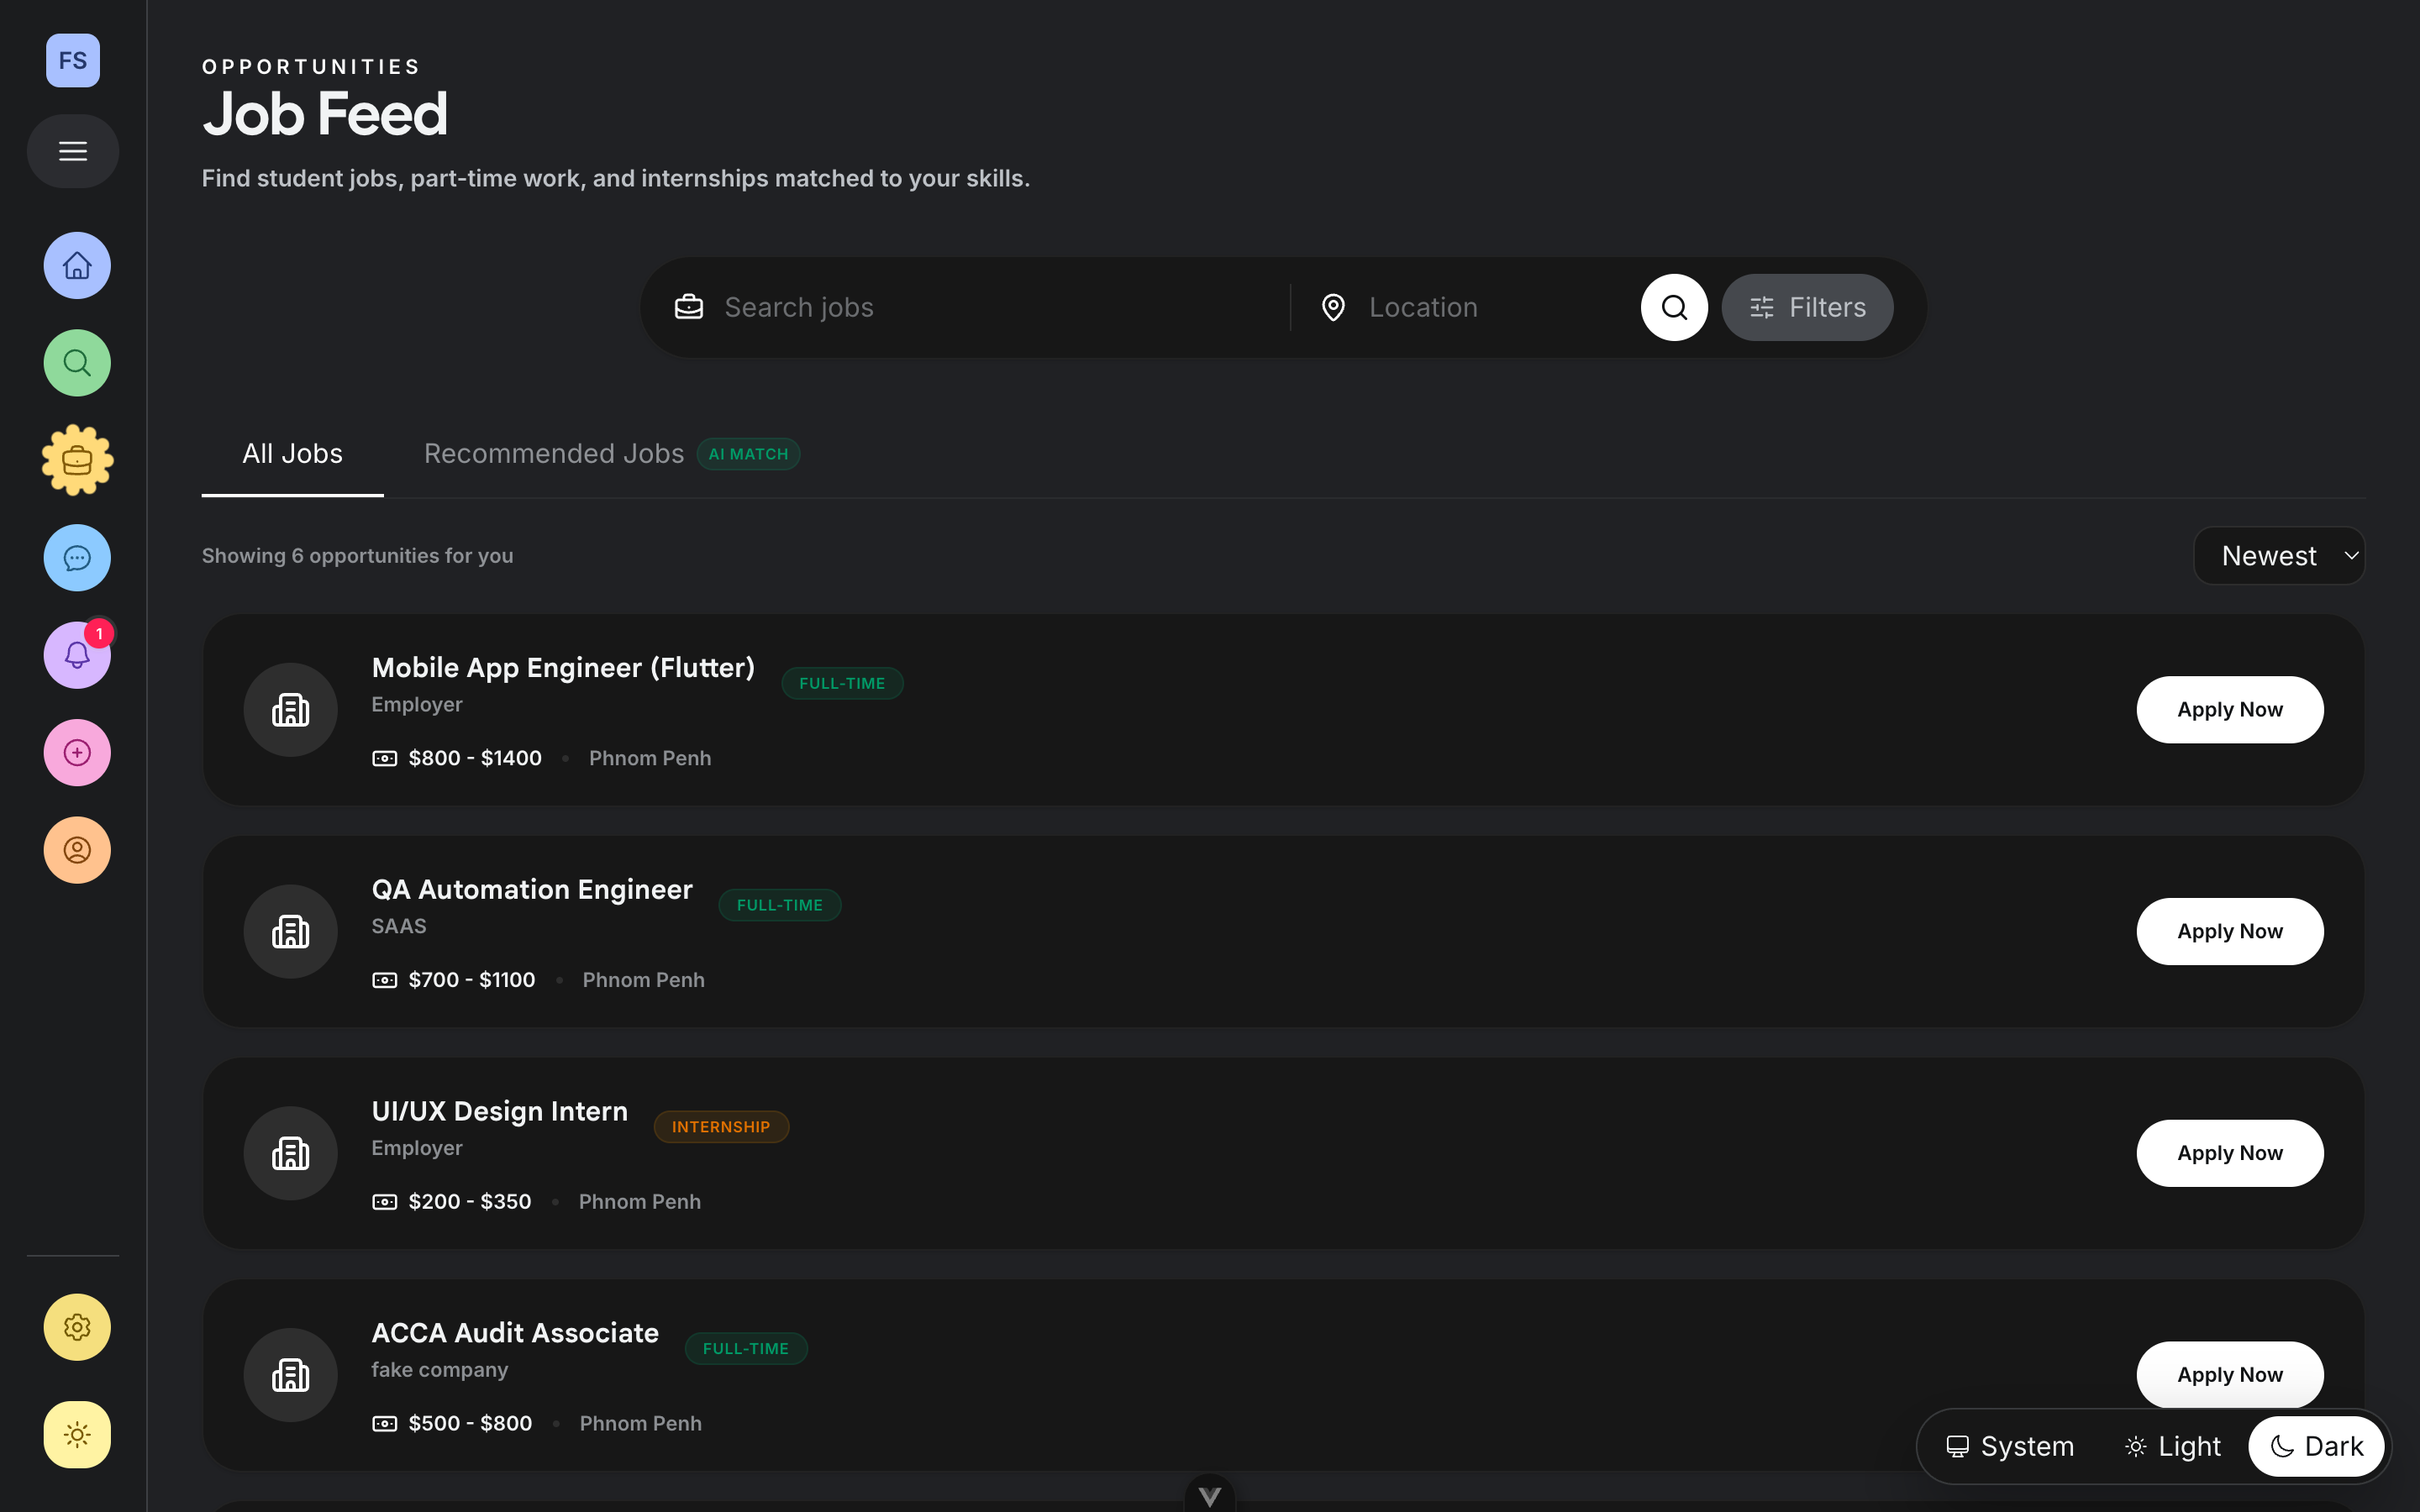This screenshot has width=2420, height=1512.
Task: Click salary icon on Mobile App Engineer card
Action: point(385,759)
